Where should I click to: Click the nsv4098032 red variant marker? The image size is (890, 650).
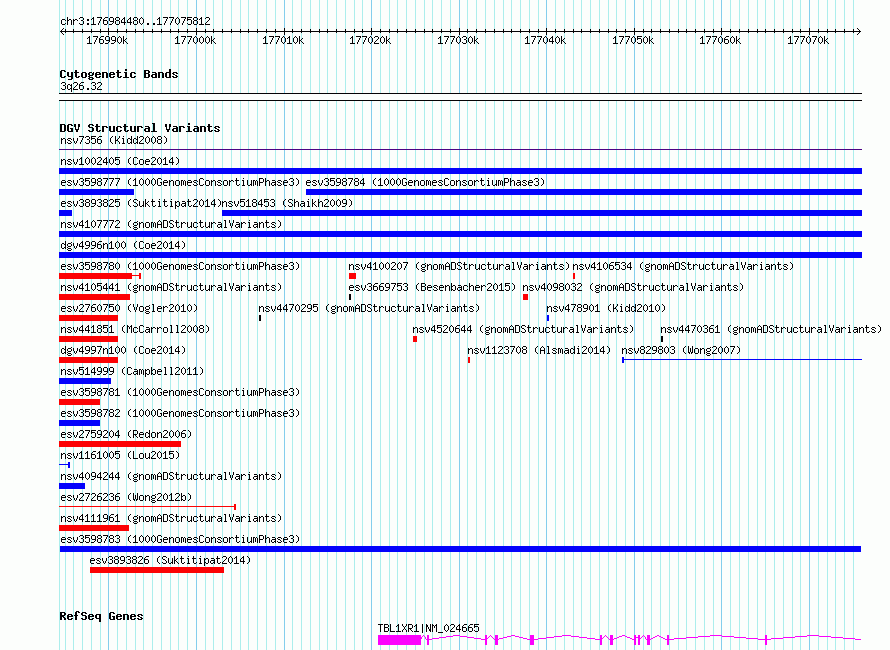[526, 297]
